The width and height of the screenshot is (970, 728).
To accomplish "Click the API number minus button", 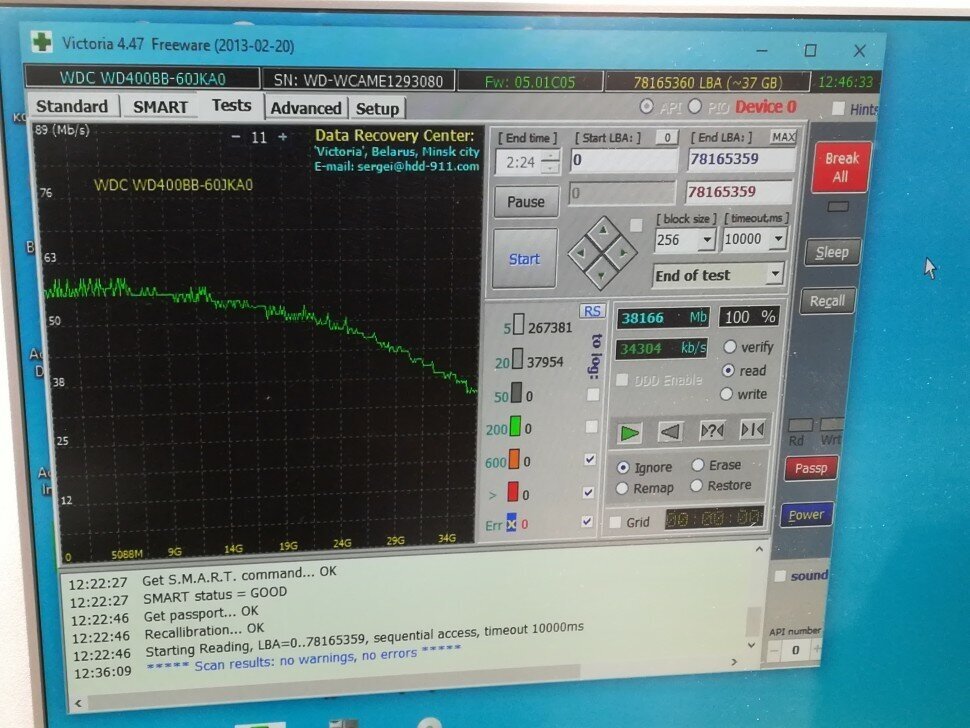I will (x=774, y=651).
